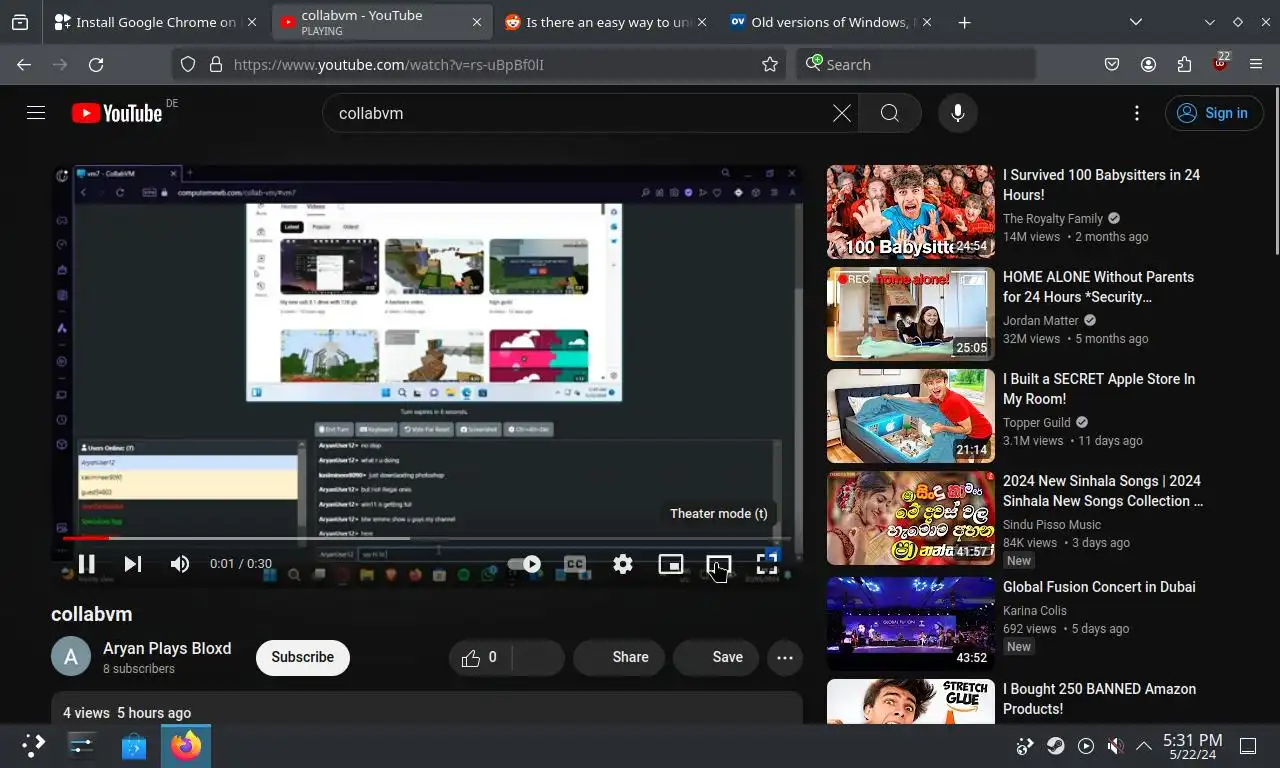Switch to the Reddit 'Is there an easy way' tab
Viewport: 1280px width, 768px height.
(x=604, y=22)
